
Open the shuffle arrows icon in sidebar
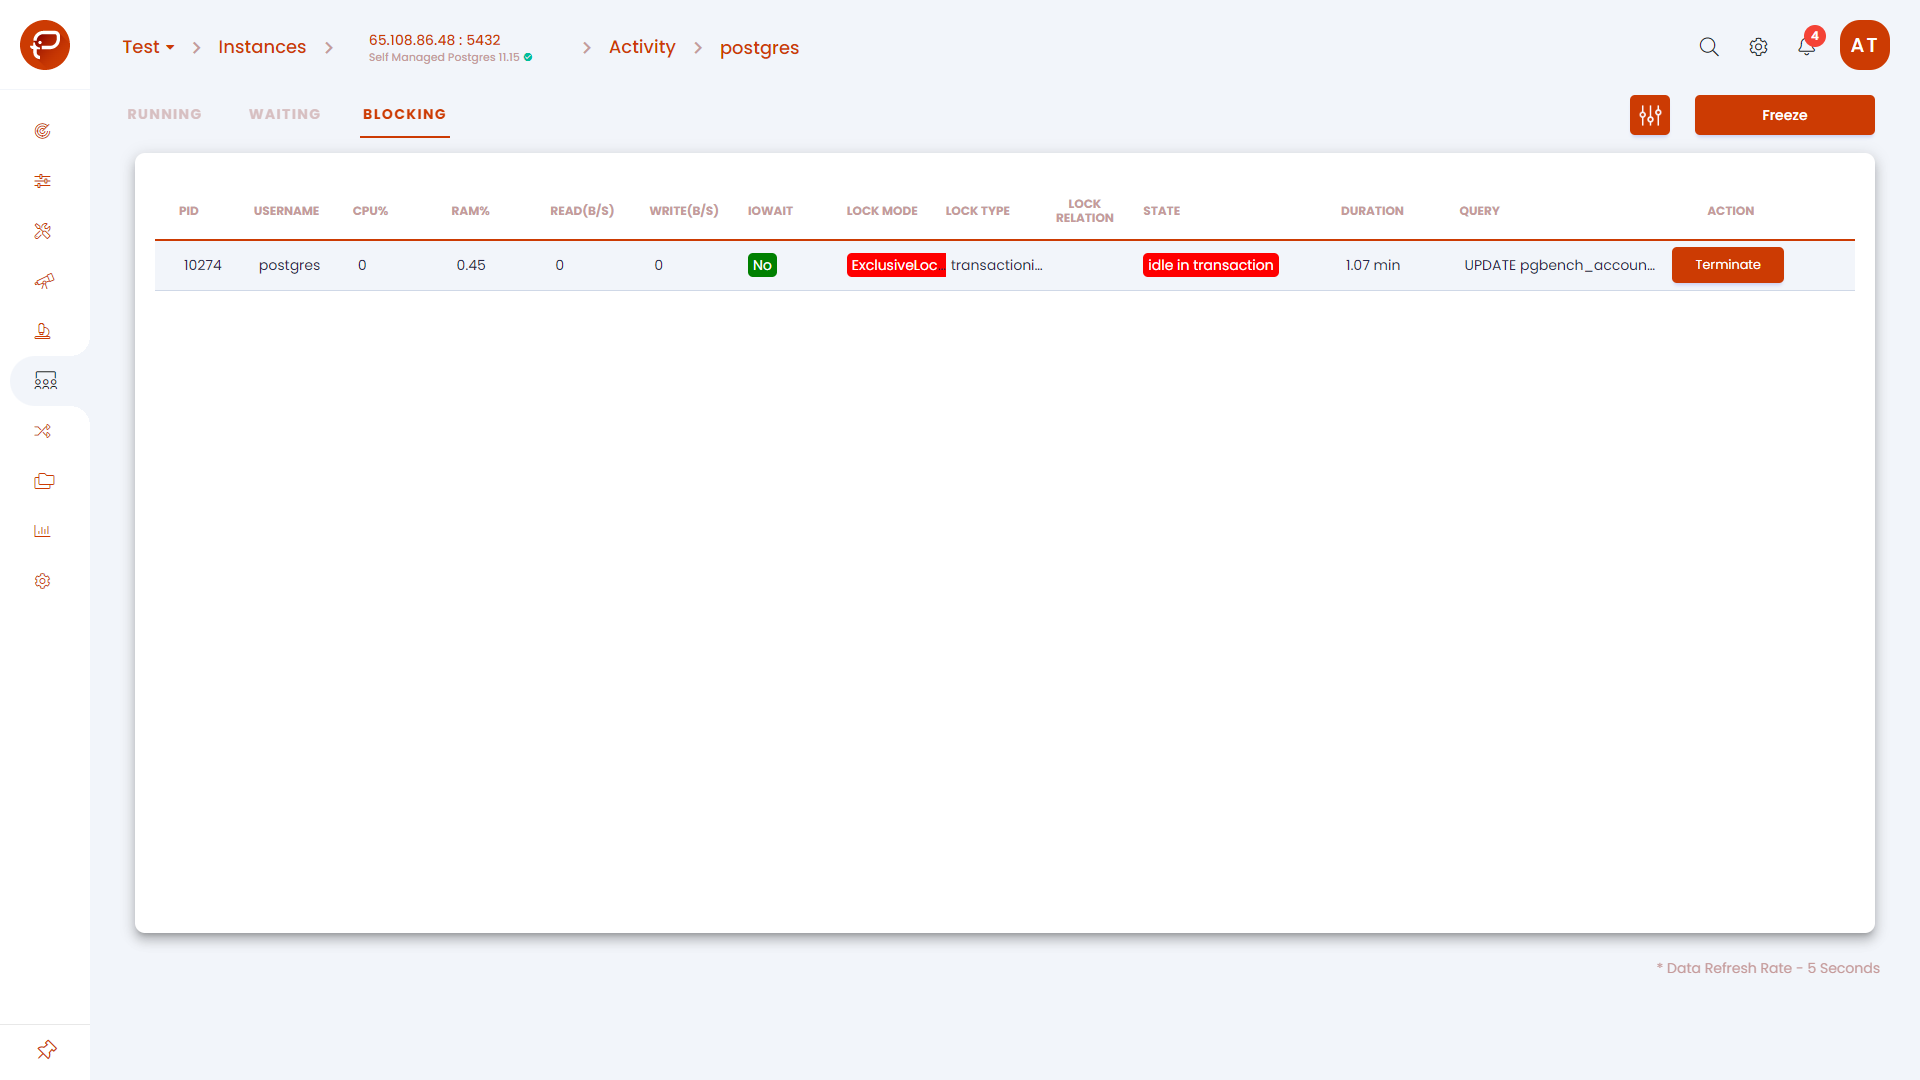coord(42,431)
